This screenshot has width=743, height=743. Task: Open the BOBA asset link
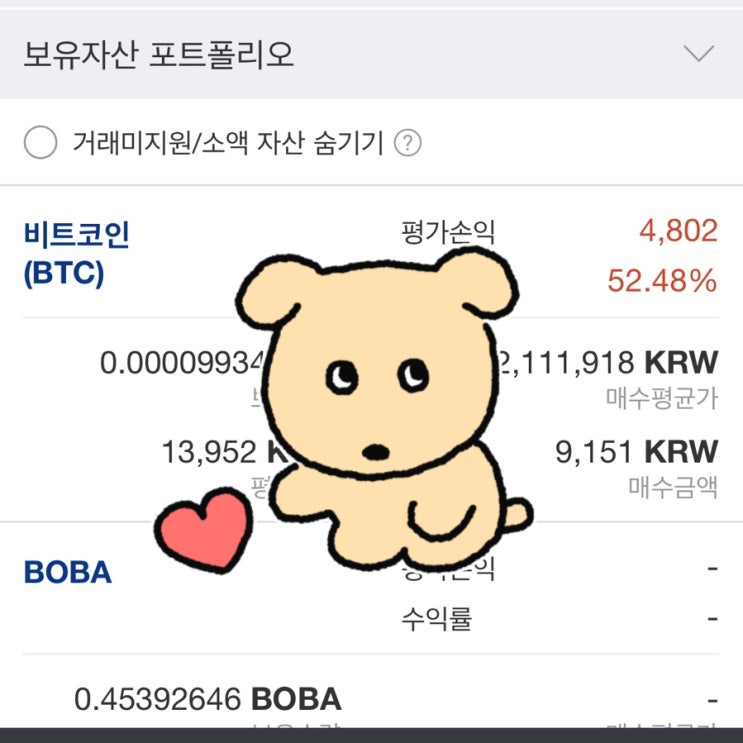[68, 572]
